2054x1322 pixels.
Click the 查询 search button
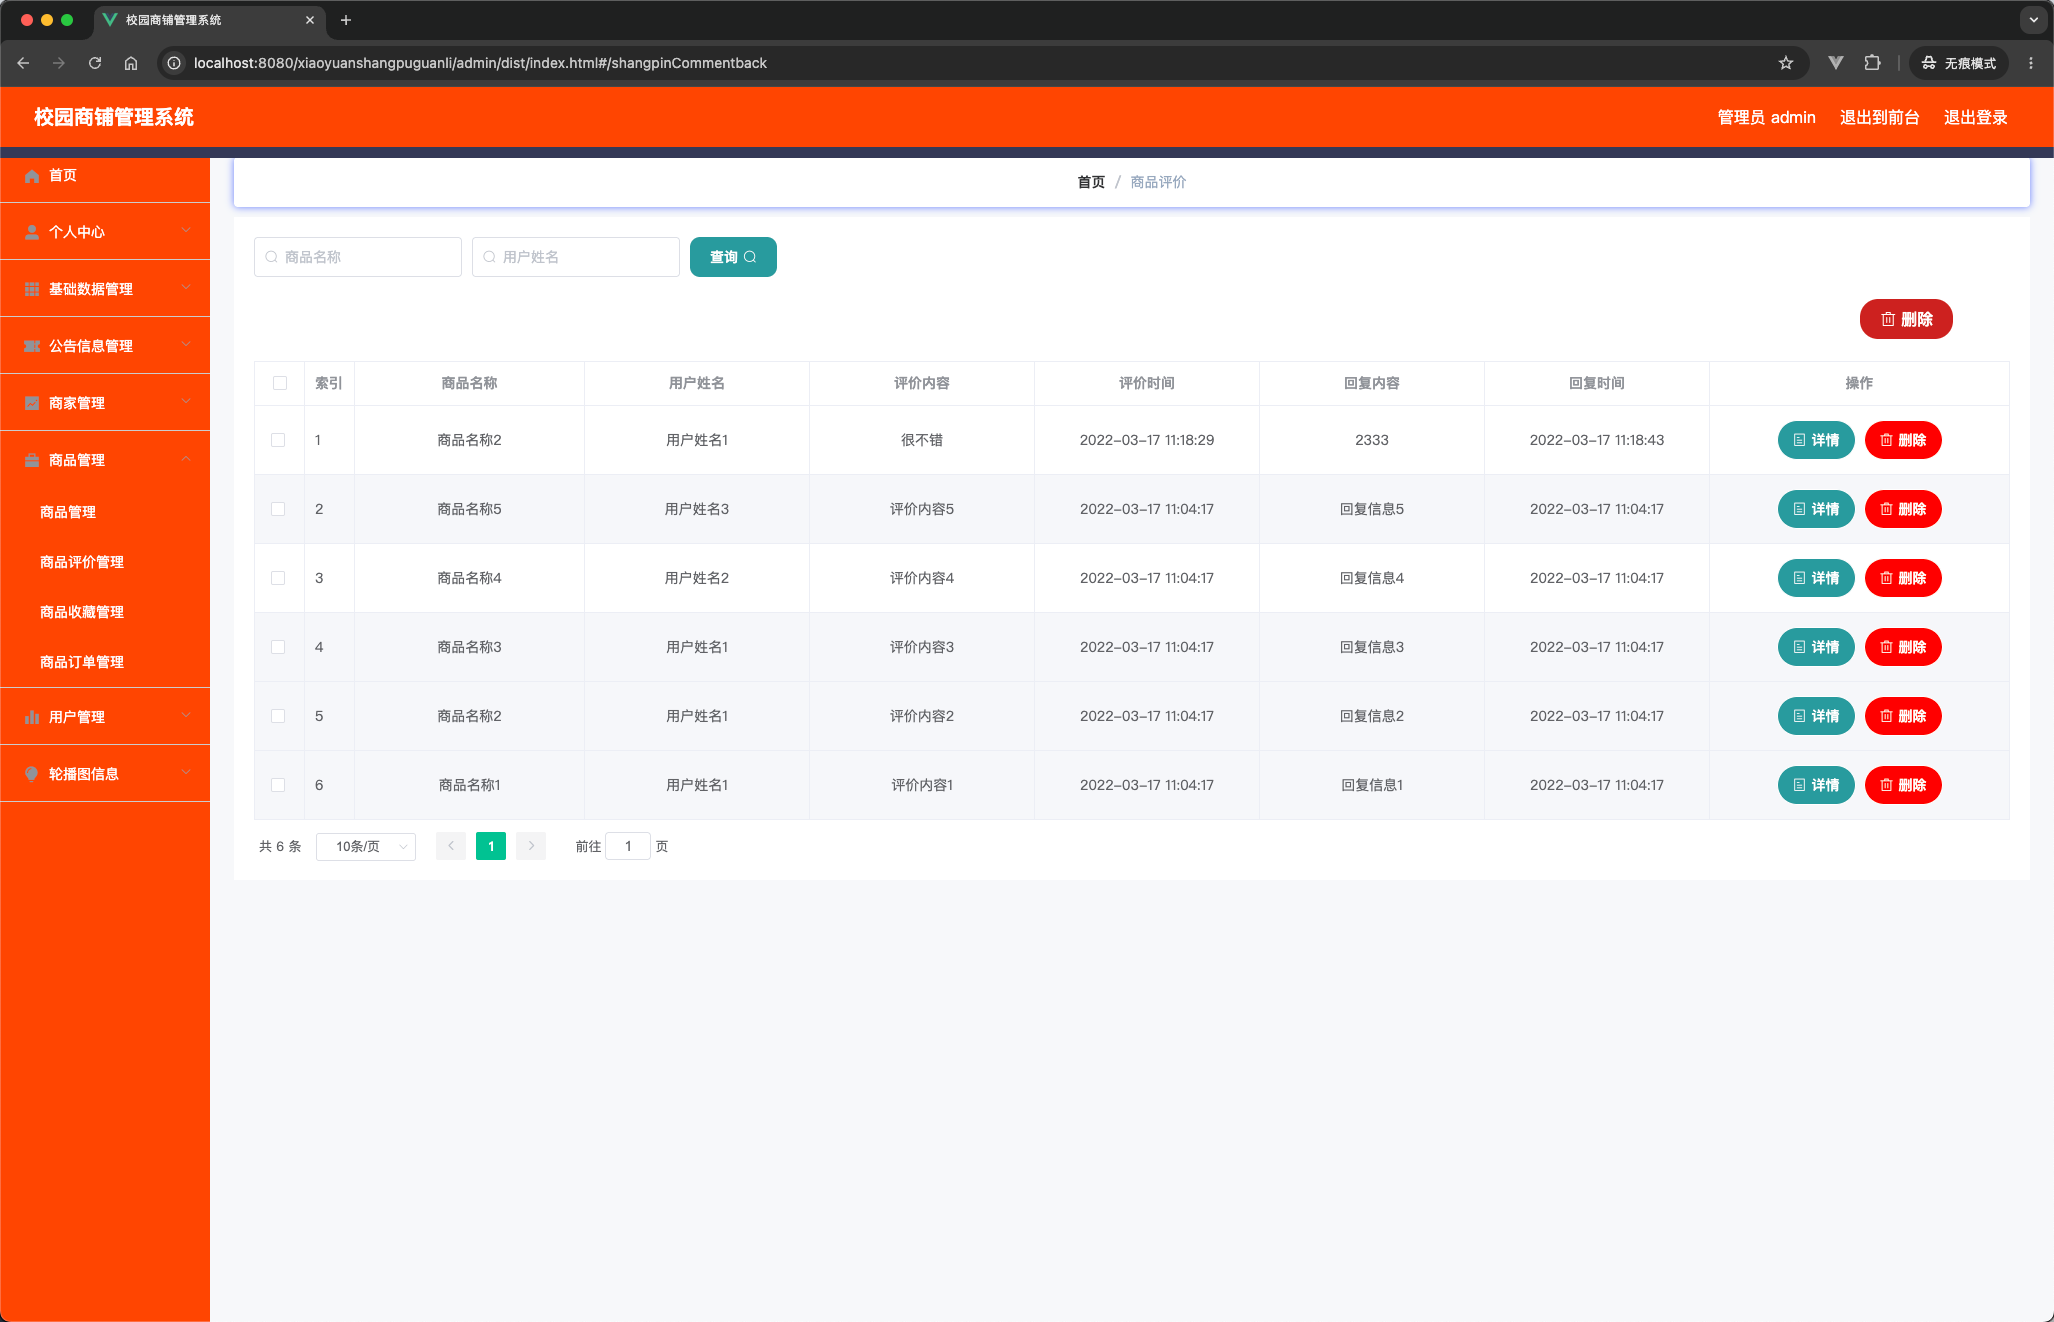click(x=733, y=257)
